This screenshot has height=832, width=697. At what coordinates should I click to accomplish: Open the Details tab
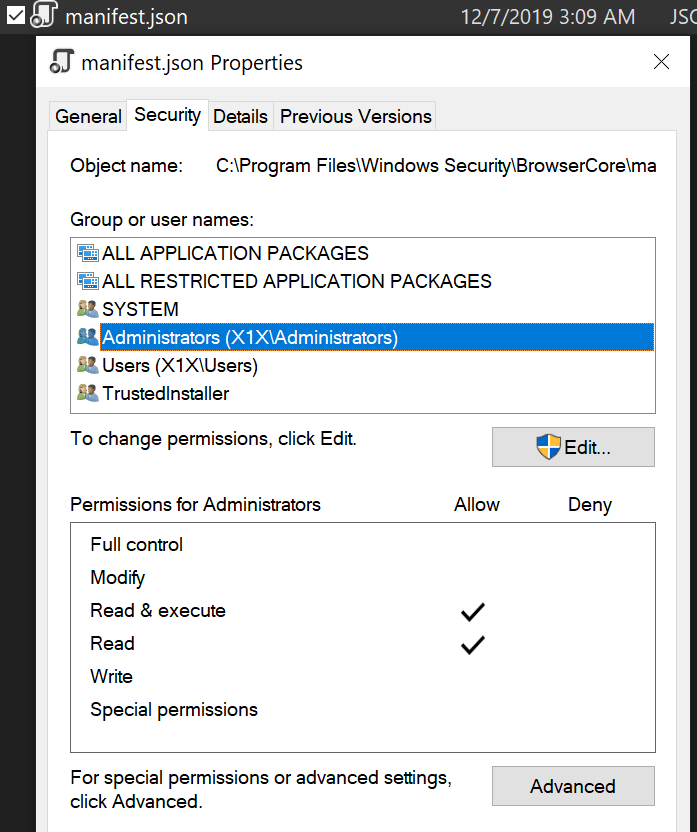point(240,116)
